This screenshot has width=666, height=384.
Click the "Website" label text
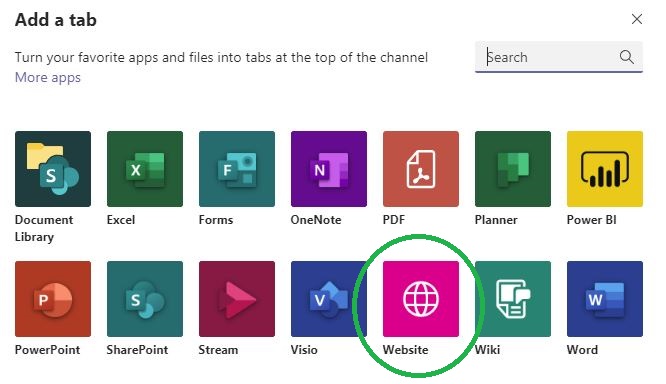405,350
